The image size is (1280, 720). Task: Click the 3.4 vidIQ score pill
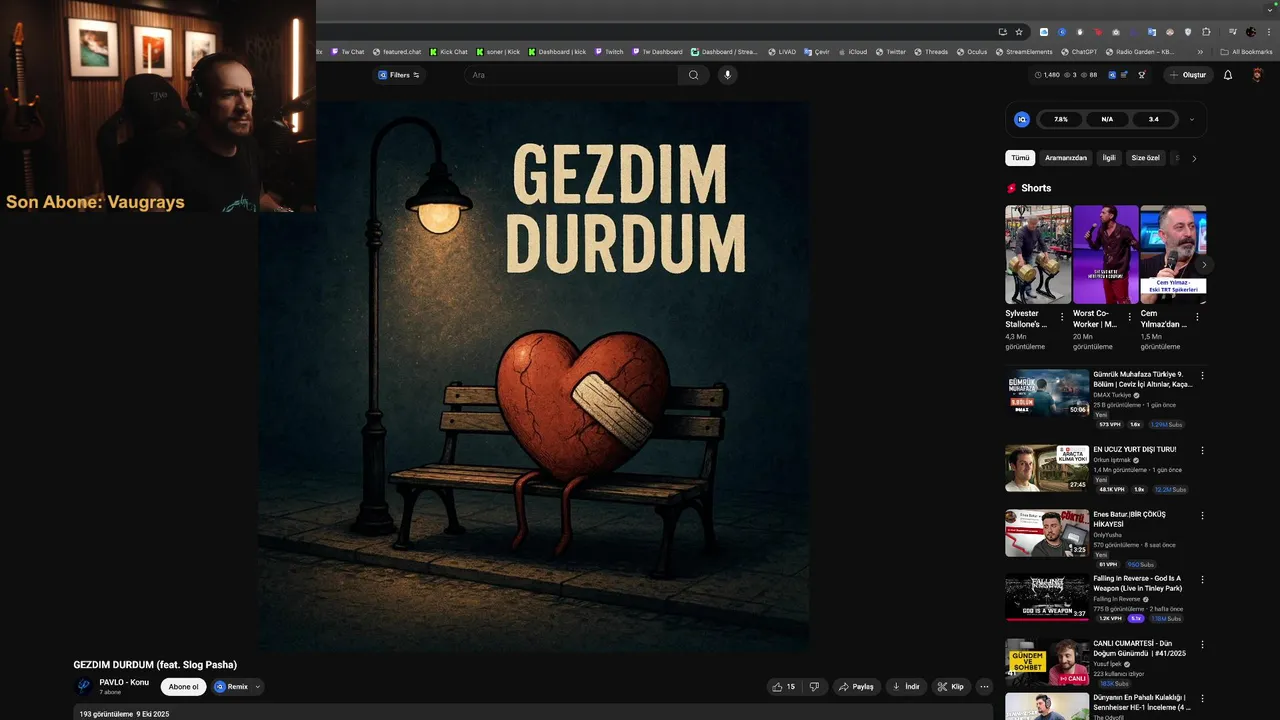click(1154, 119)
